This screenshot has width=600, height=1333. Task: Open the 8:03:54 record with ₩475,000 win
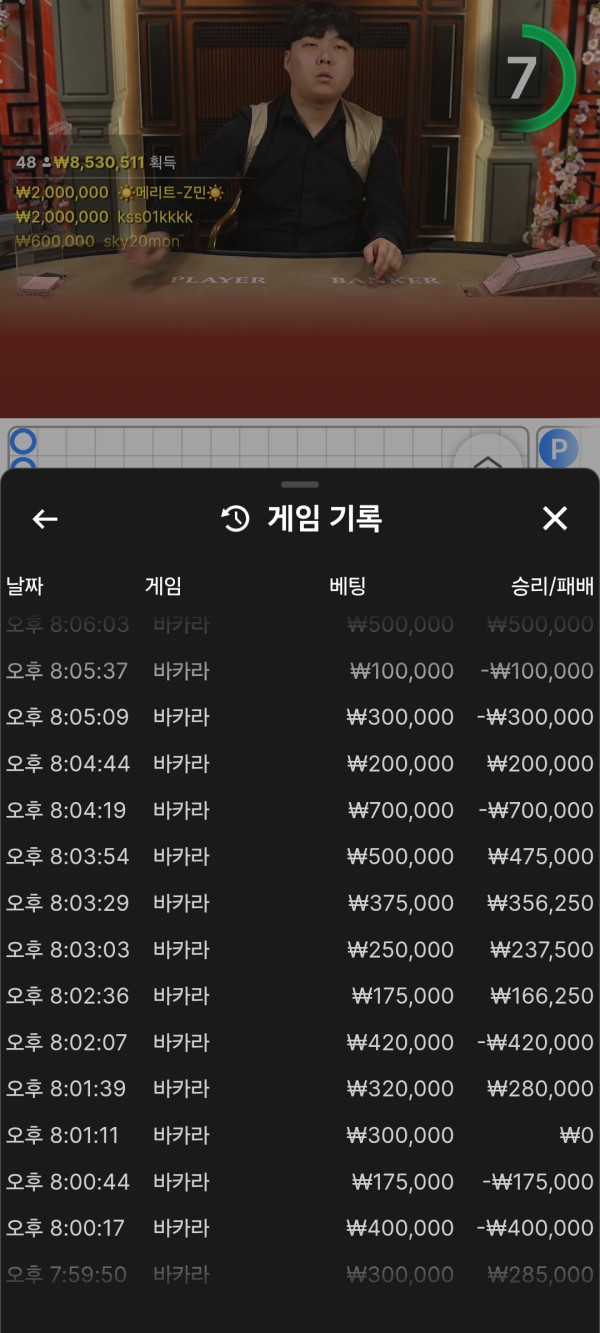[x=300, y=857]
